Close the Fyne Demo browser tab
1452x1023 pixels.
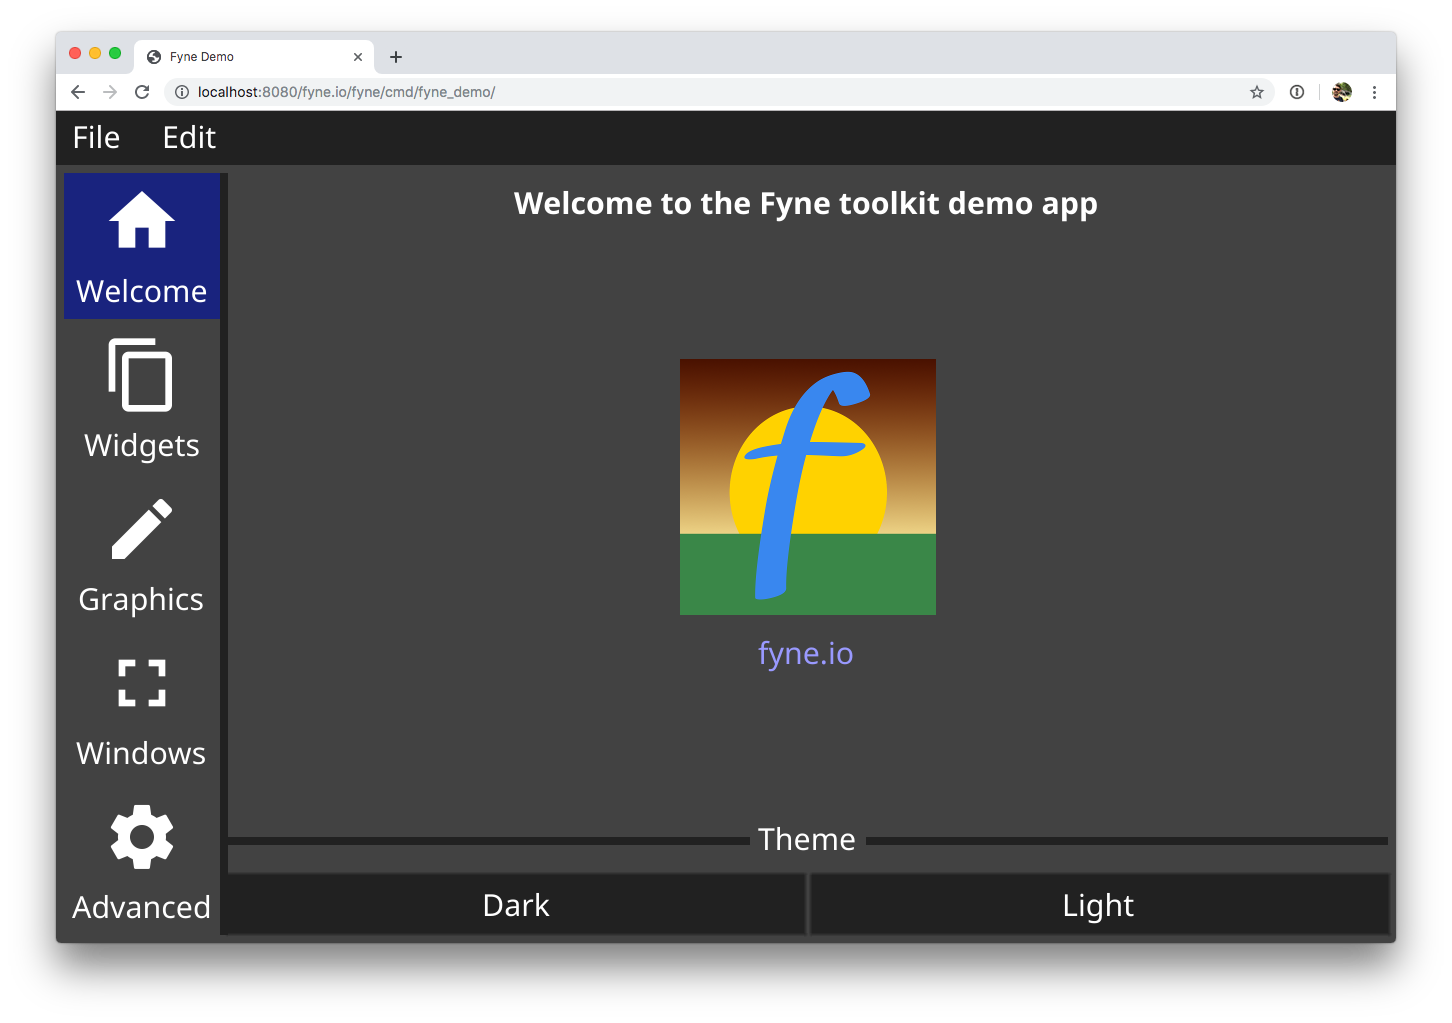coord(358,57)
